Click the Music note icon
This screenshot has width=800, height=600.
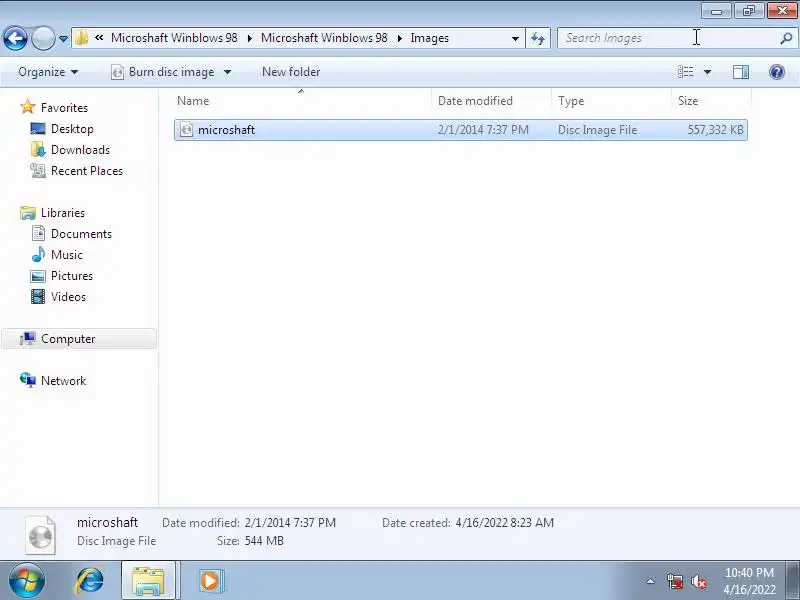38,254
